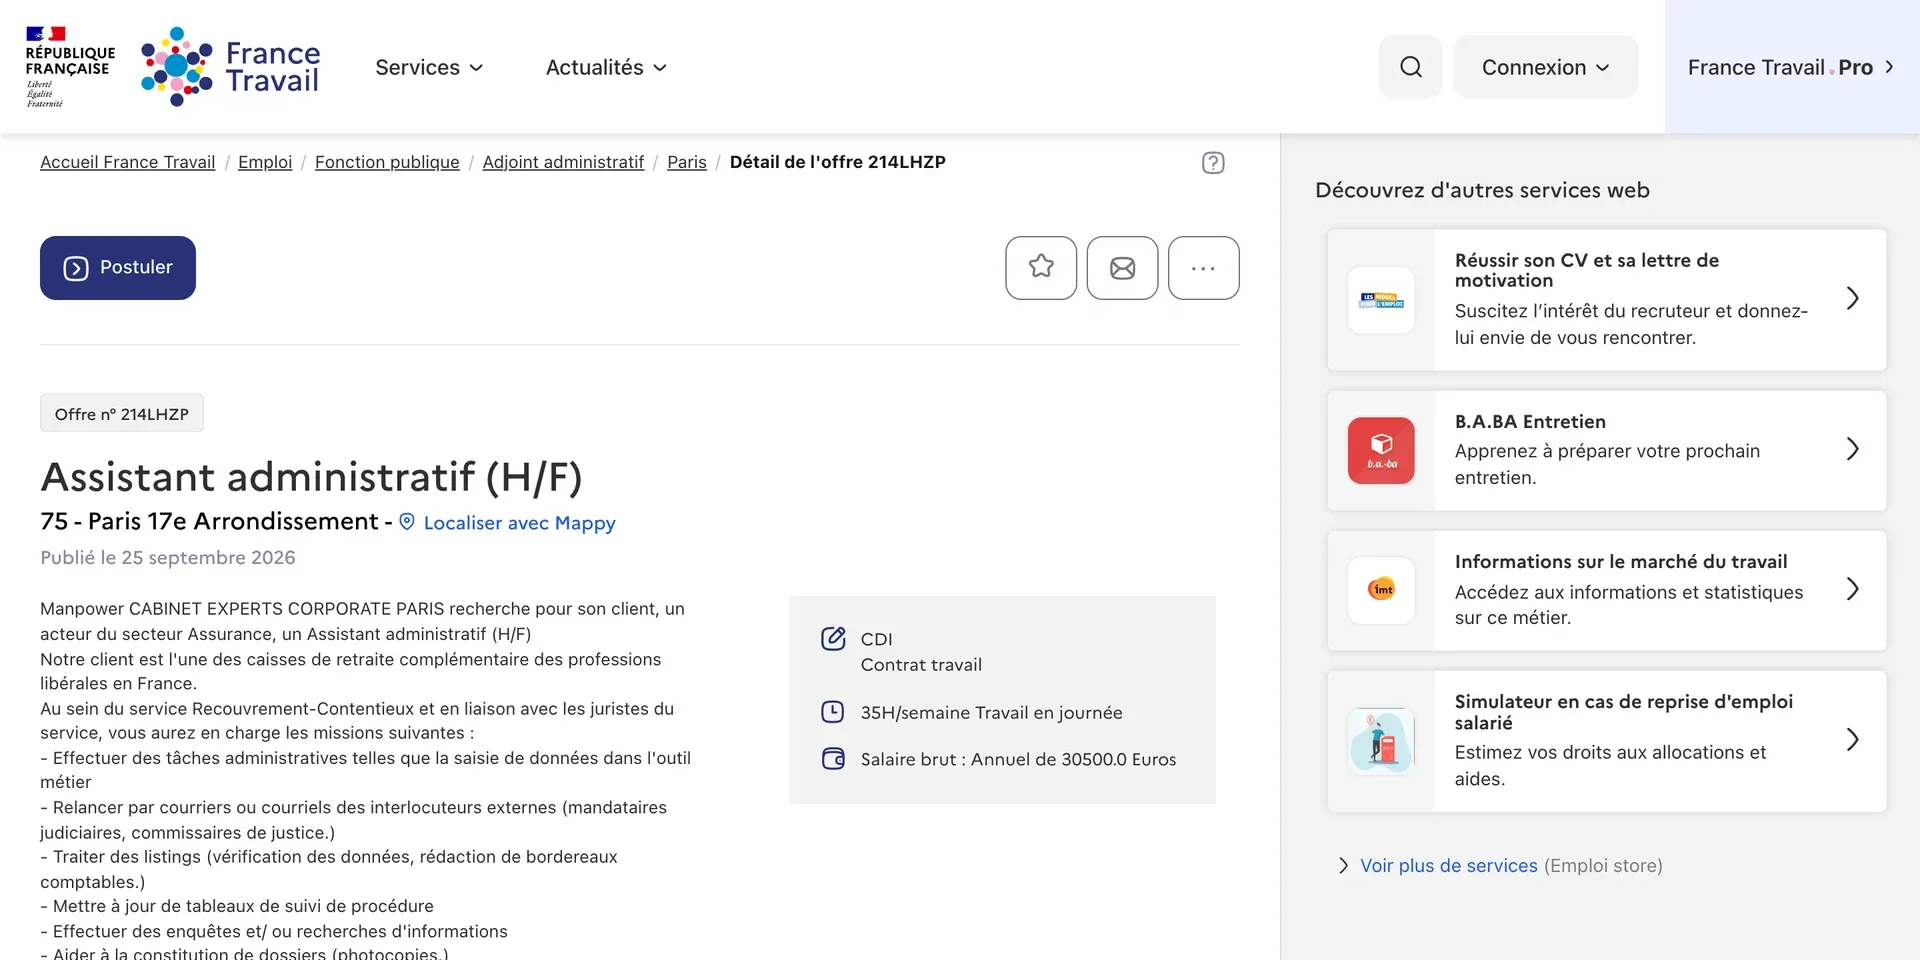Expand the Actualités menu

point(606,67)
